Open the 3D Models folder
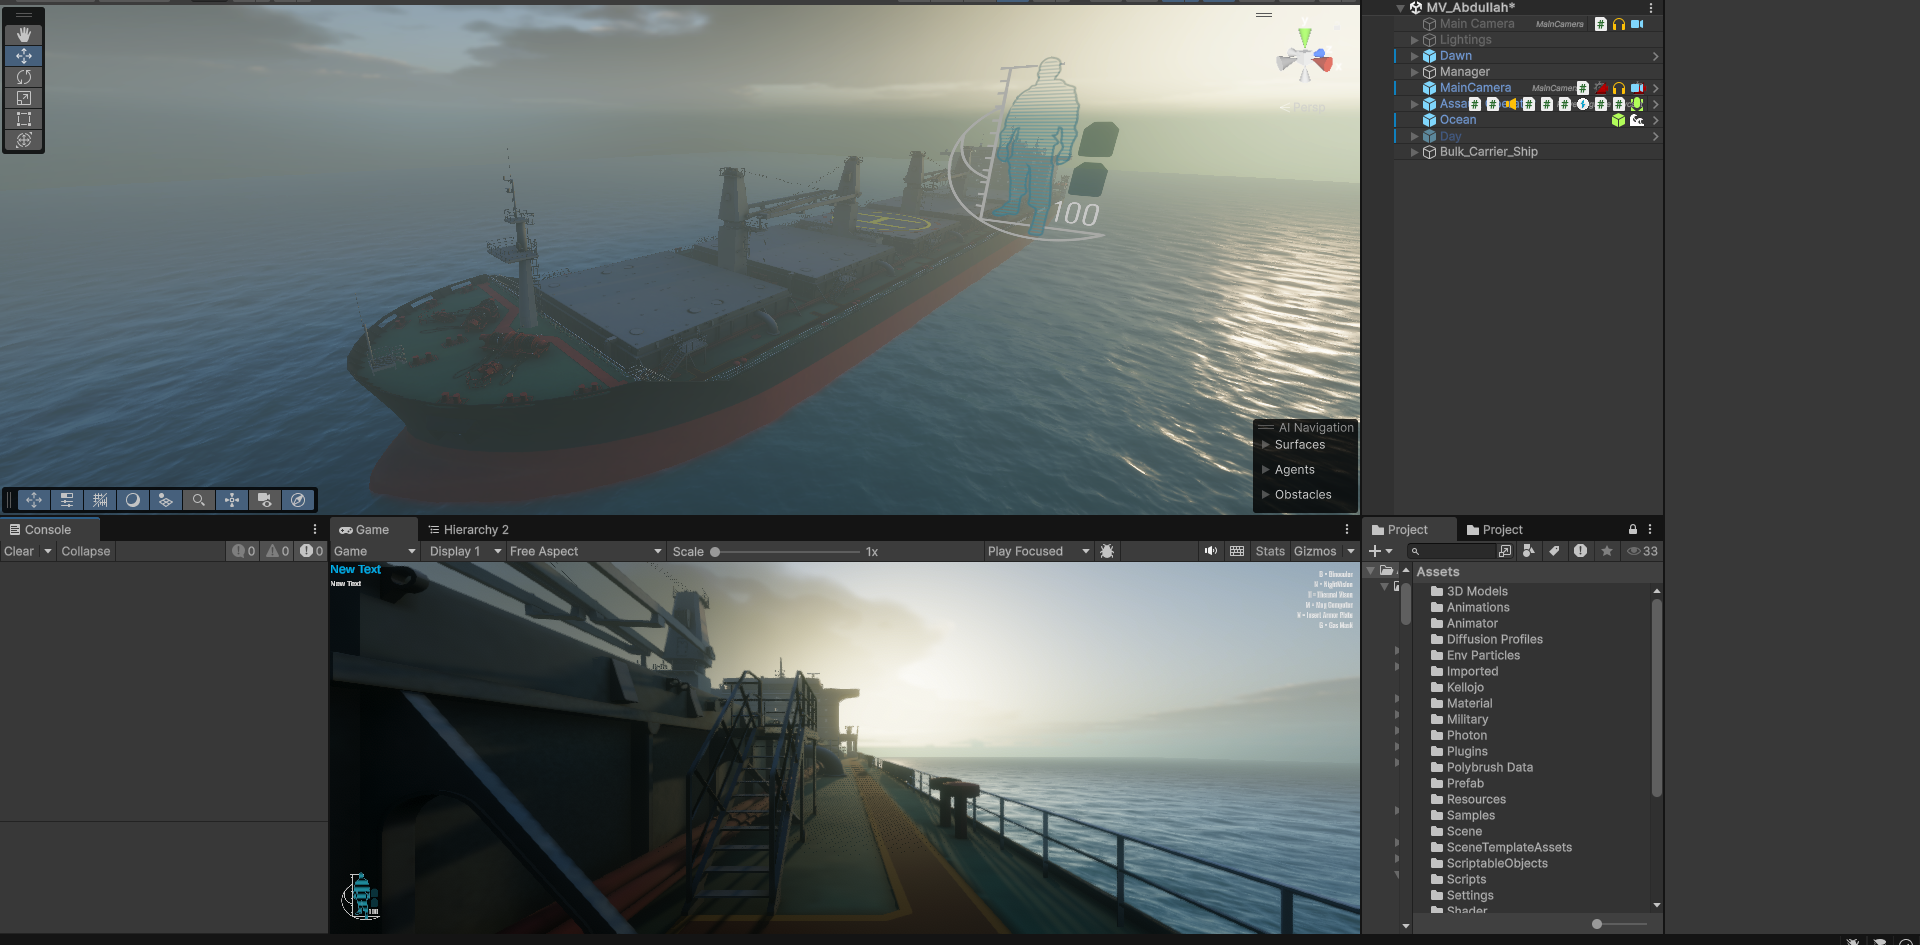Image resolution: width=1920 pixels, height=945 pixels. point(1469,592)
